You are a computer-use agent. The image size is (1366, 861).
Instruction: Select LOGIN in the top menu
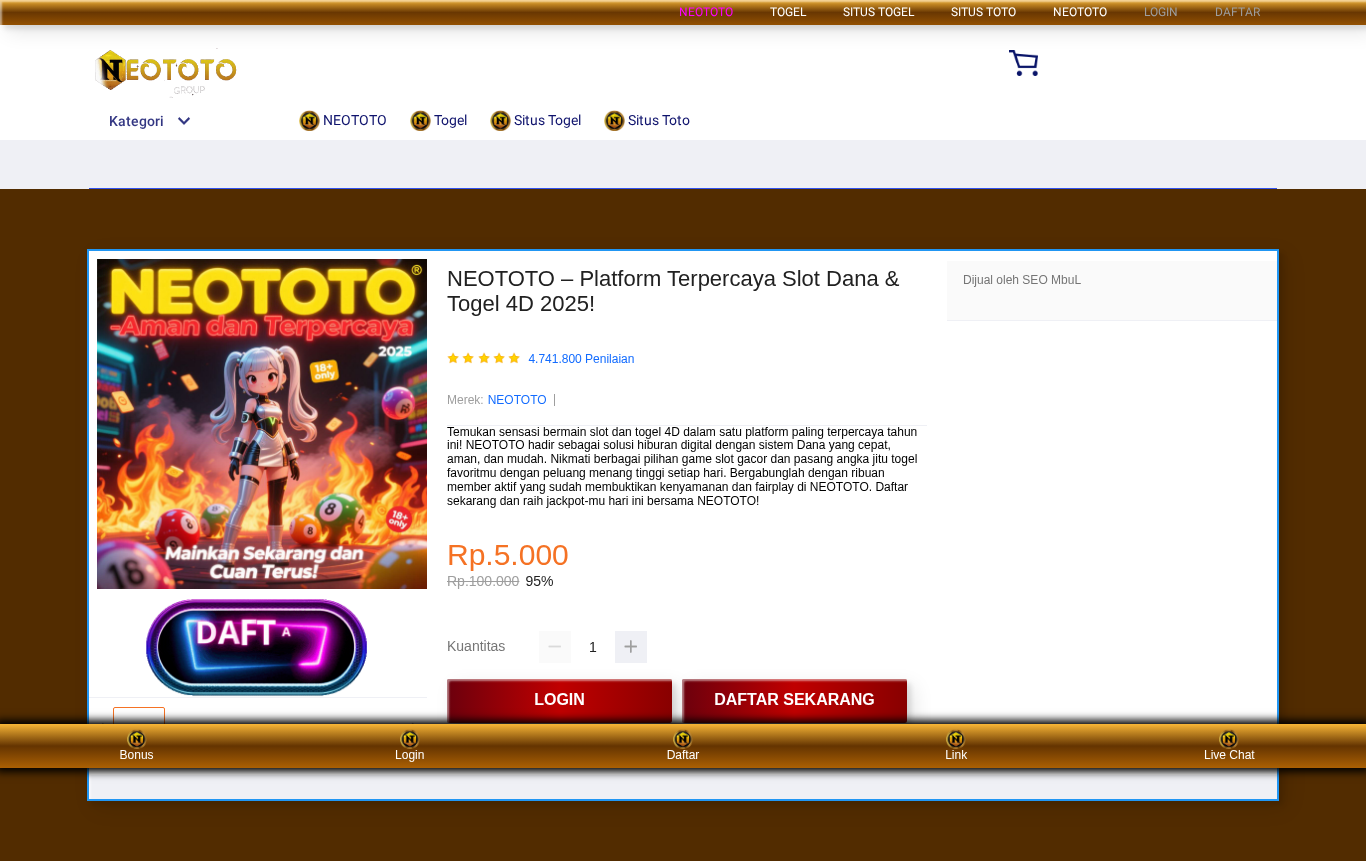pyautogui.click(x=1161, y=12)
